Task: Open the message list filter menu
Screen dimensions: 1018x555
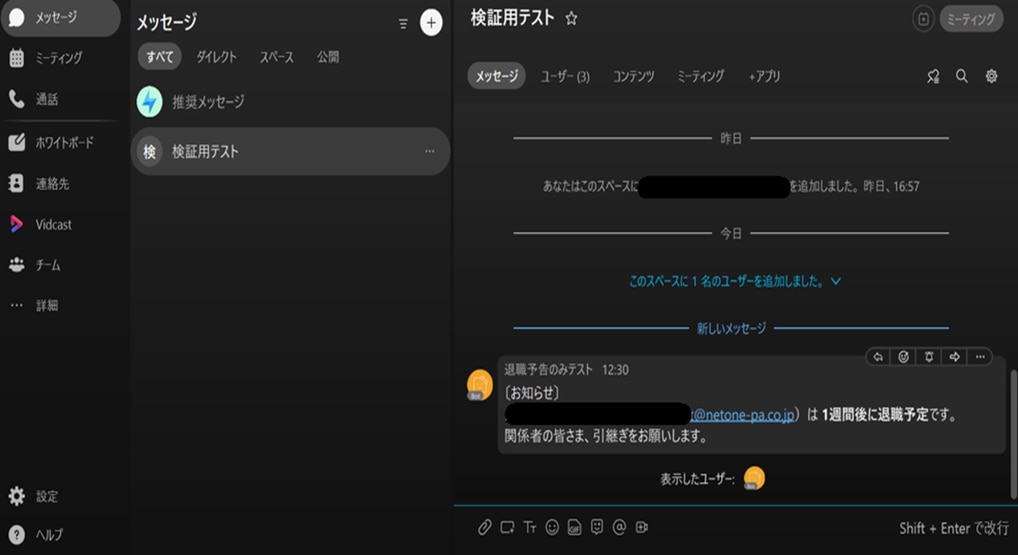Action: [x=403, y=23]
